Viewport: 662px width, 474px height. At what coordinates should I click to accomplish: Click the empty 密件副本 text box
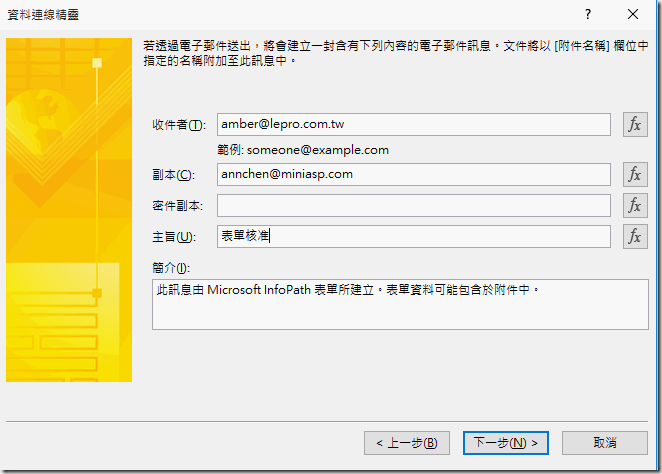(413, 205)
